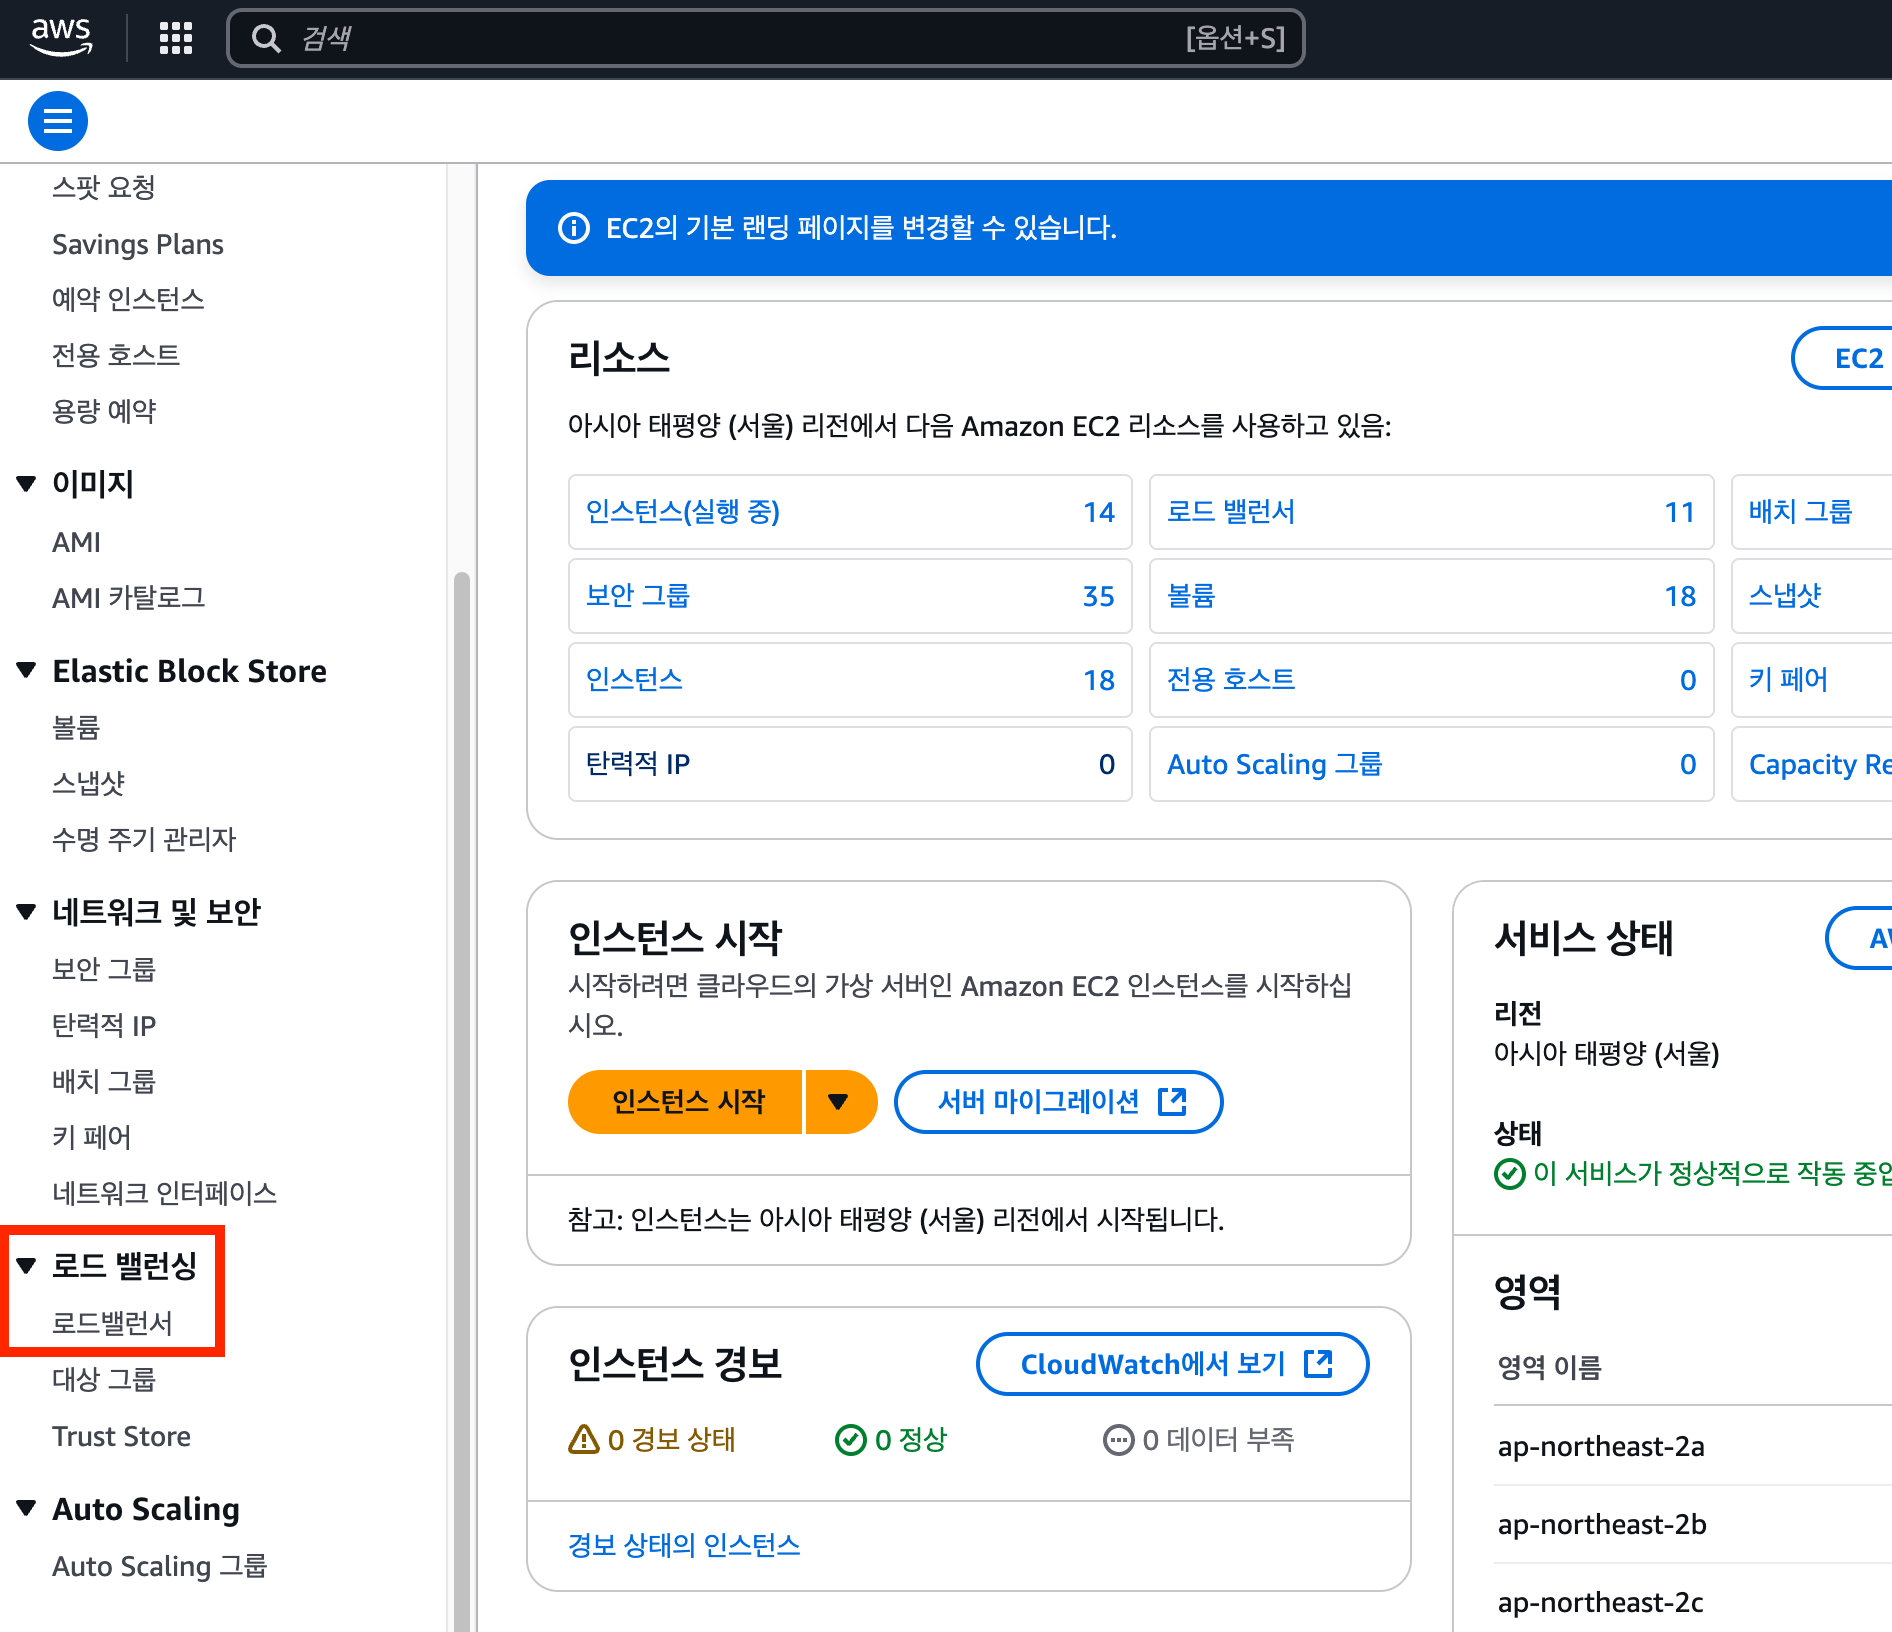Click the warning icon beside 0 경보 상태
This screenshot has height=1632, width=1892.
(x=584, y=1439)
